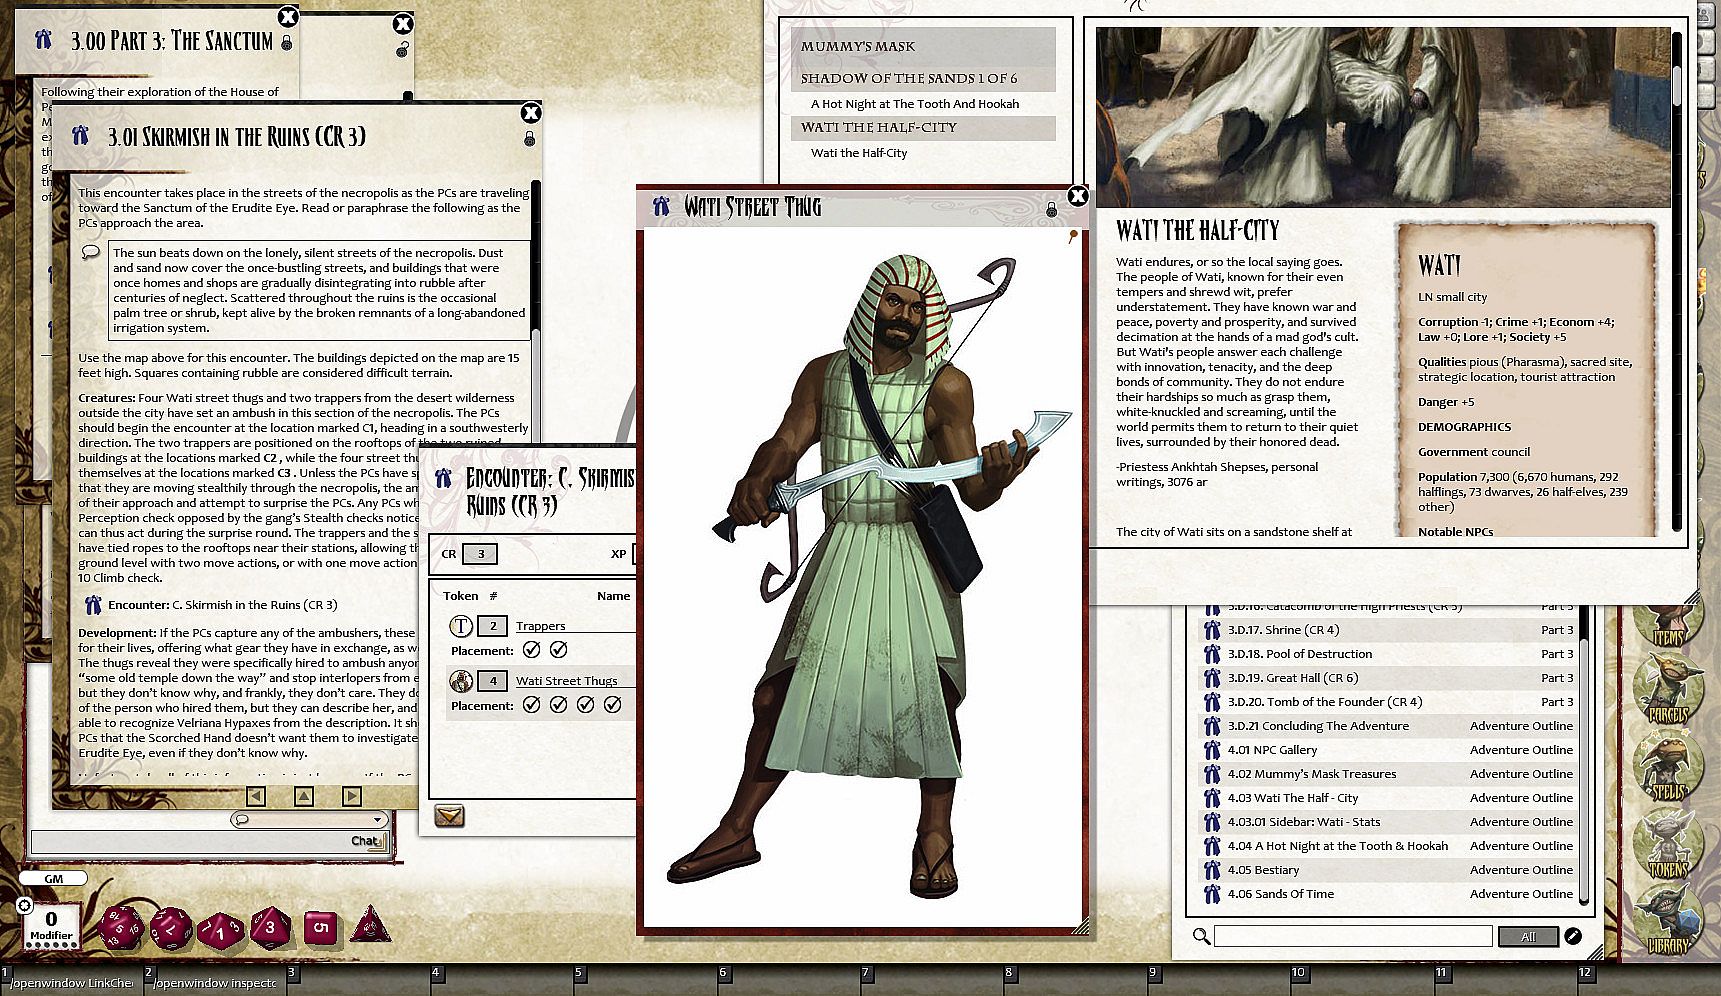Toggle first Wati Street Thugs placement checkmark
This screenshot has width=1721, height=996.
[x=532, y=705]
